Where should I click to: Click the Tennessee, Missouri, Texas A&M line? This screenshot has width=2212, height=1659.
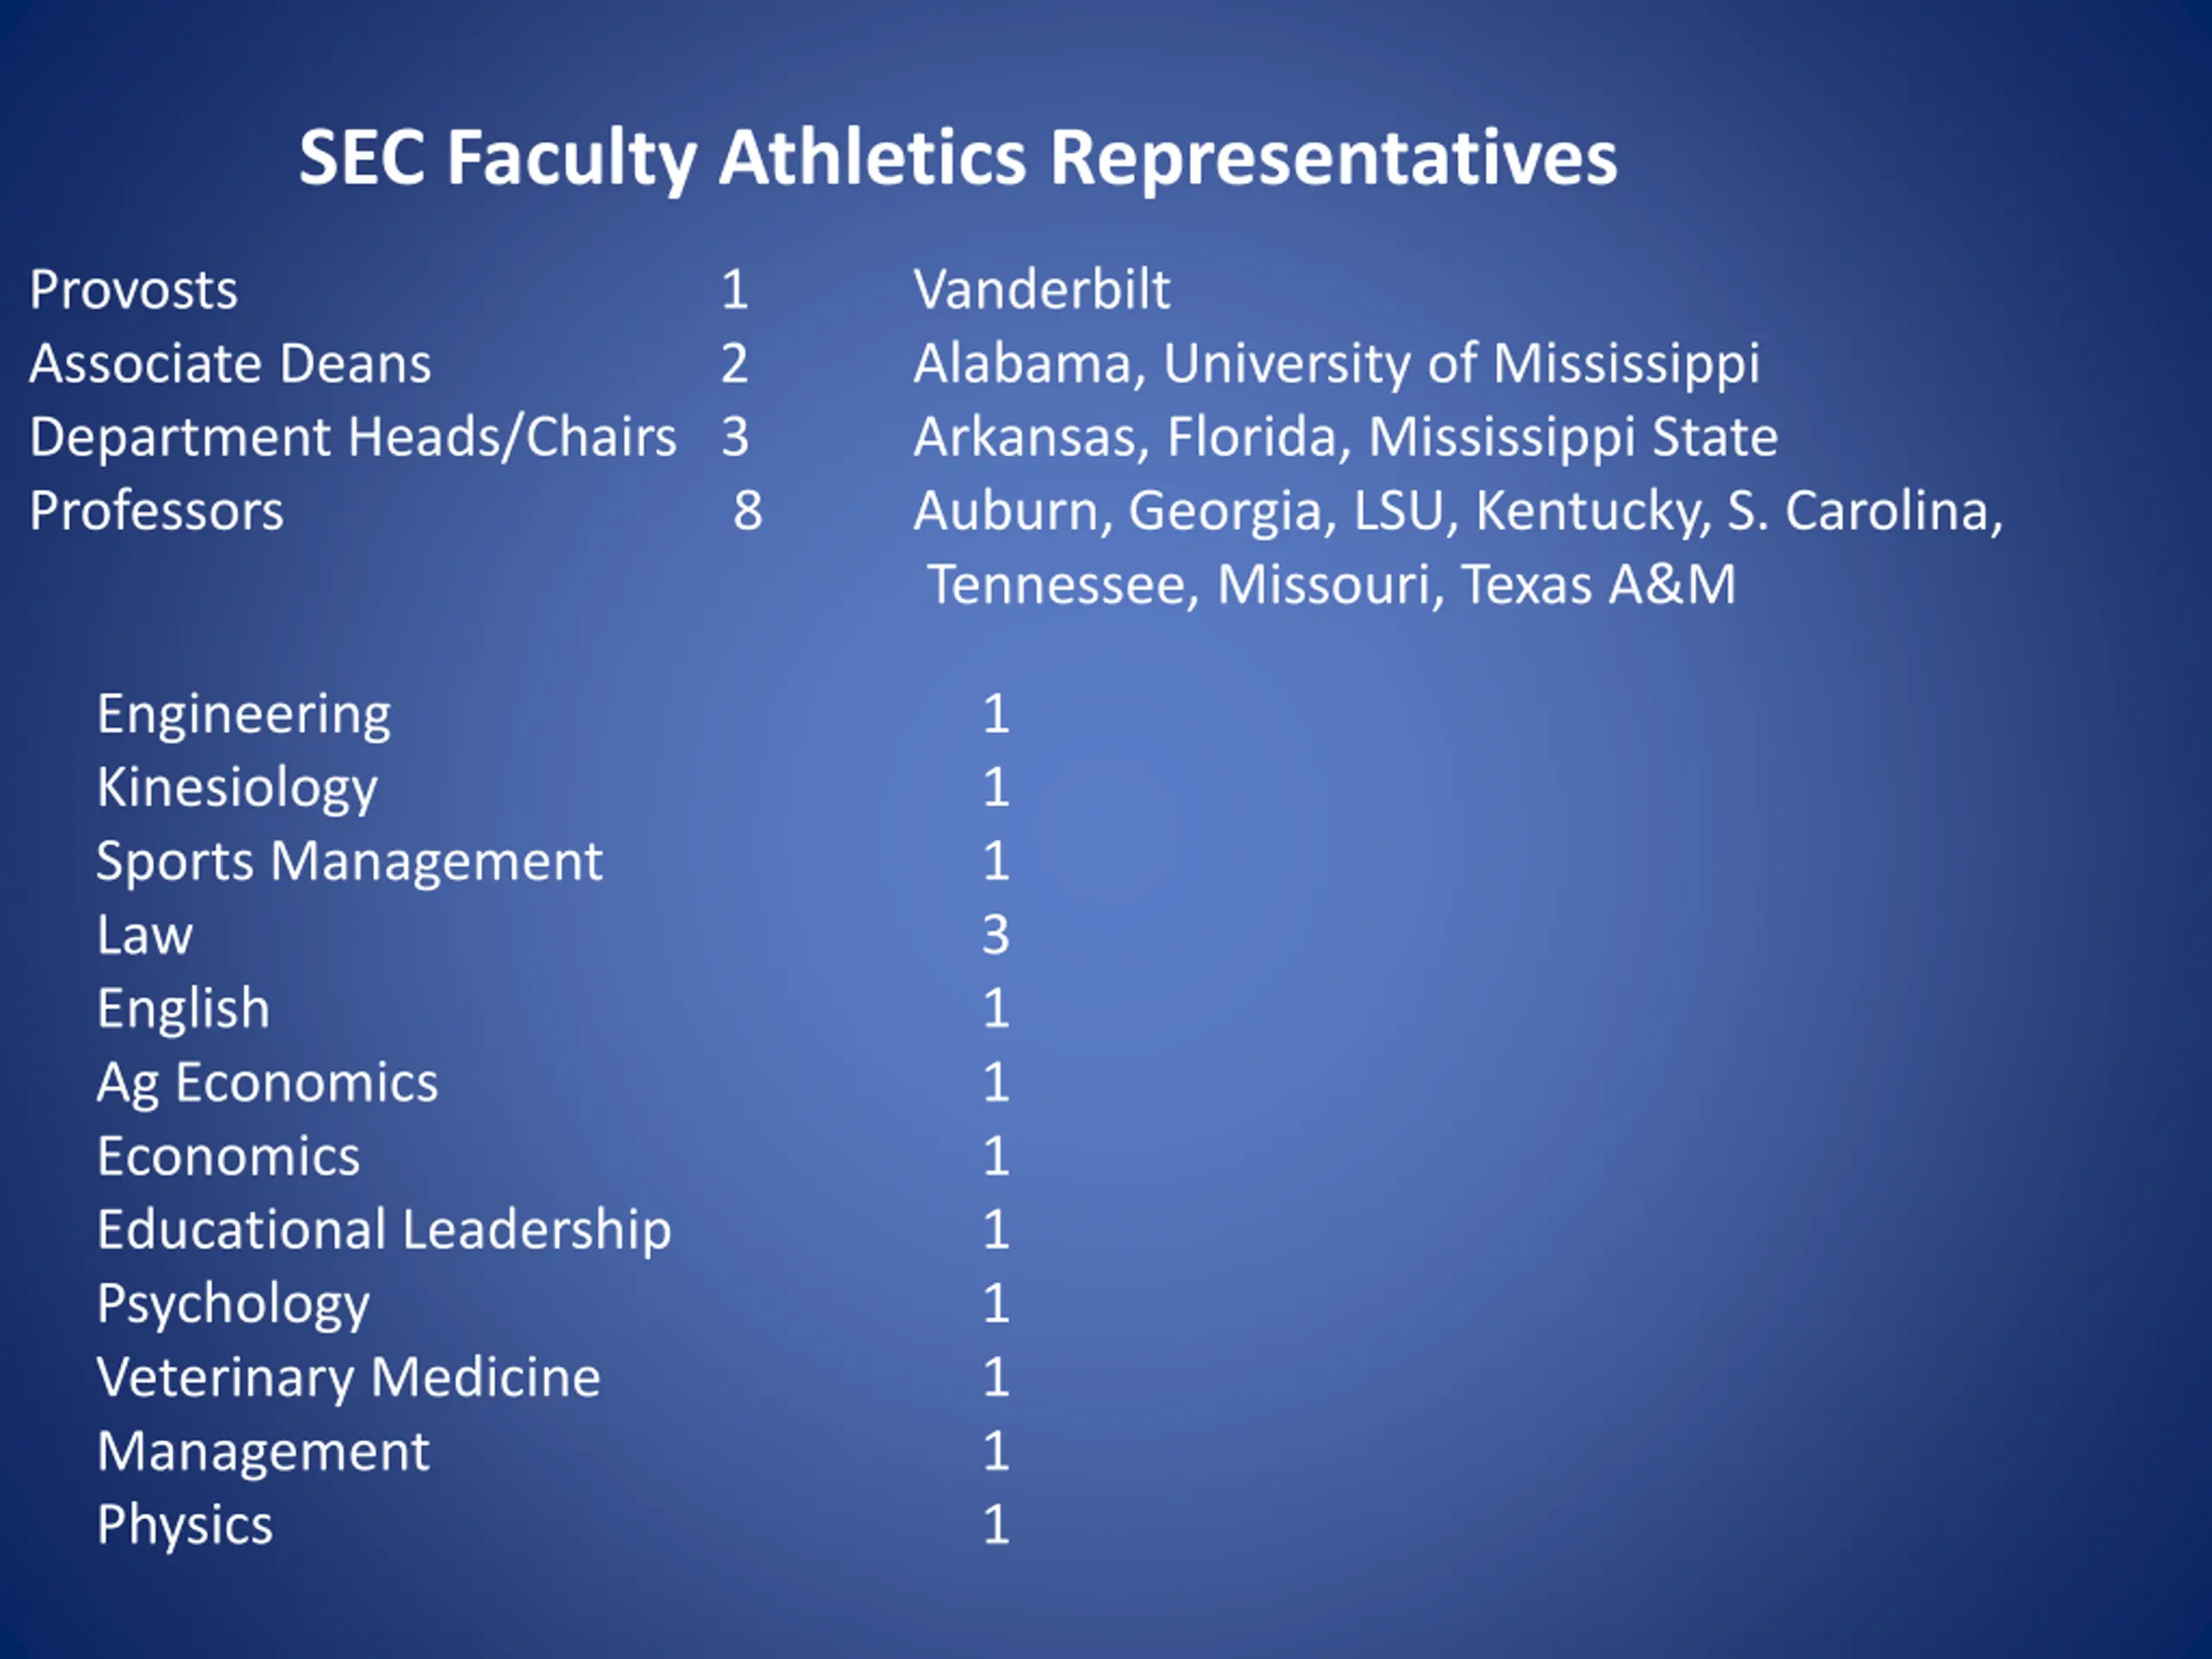tap(1331, 585)
